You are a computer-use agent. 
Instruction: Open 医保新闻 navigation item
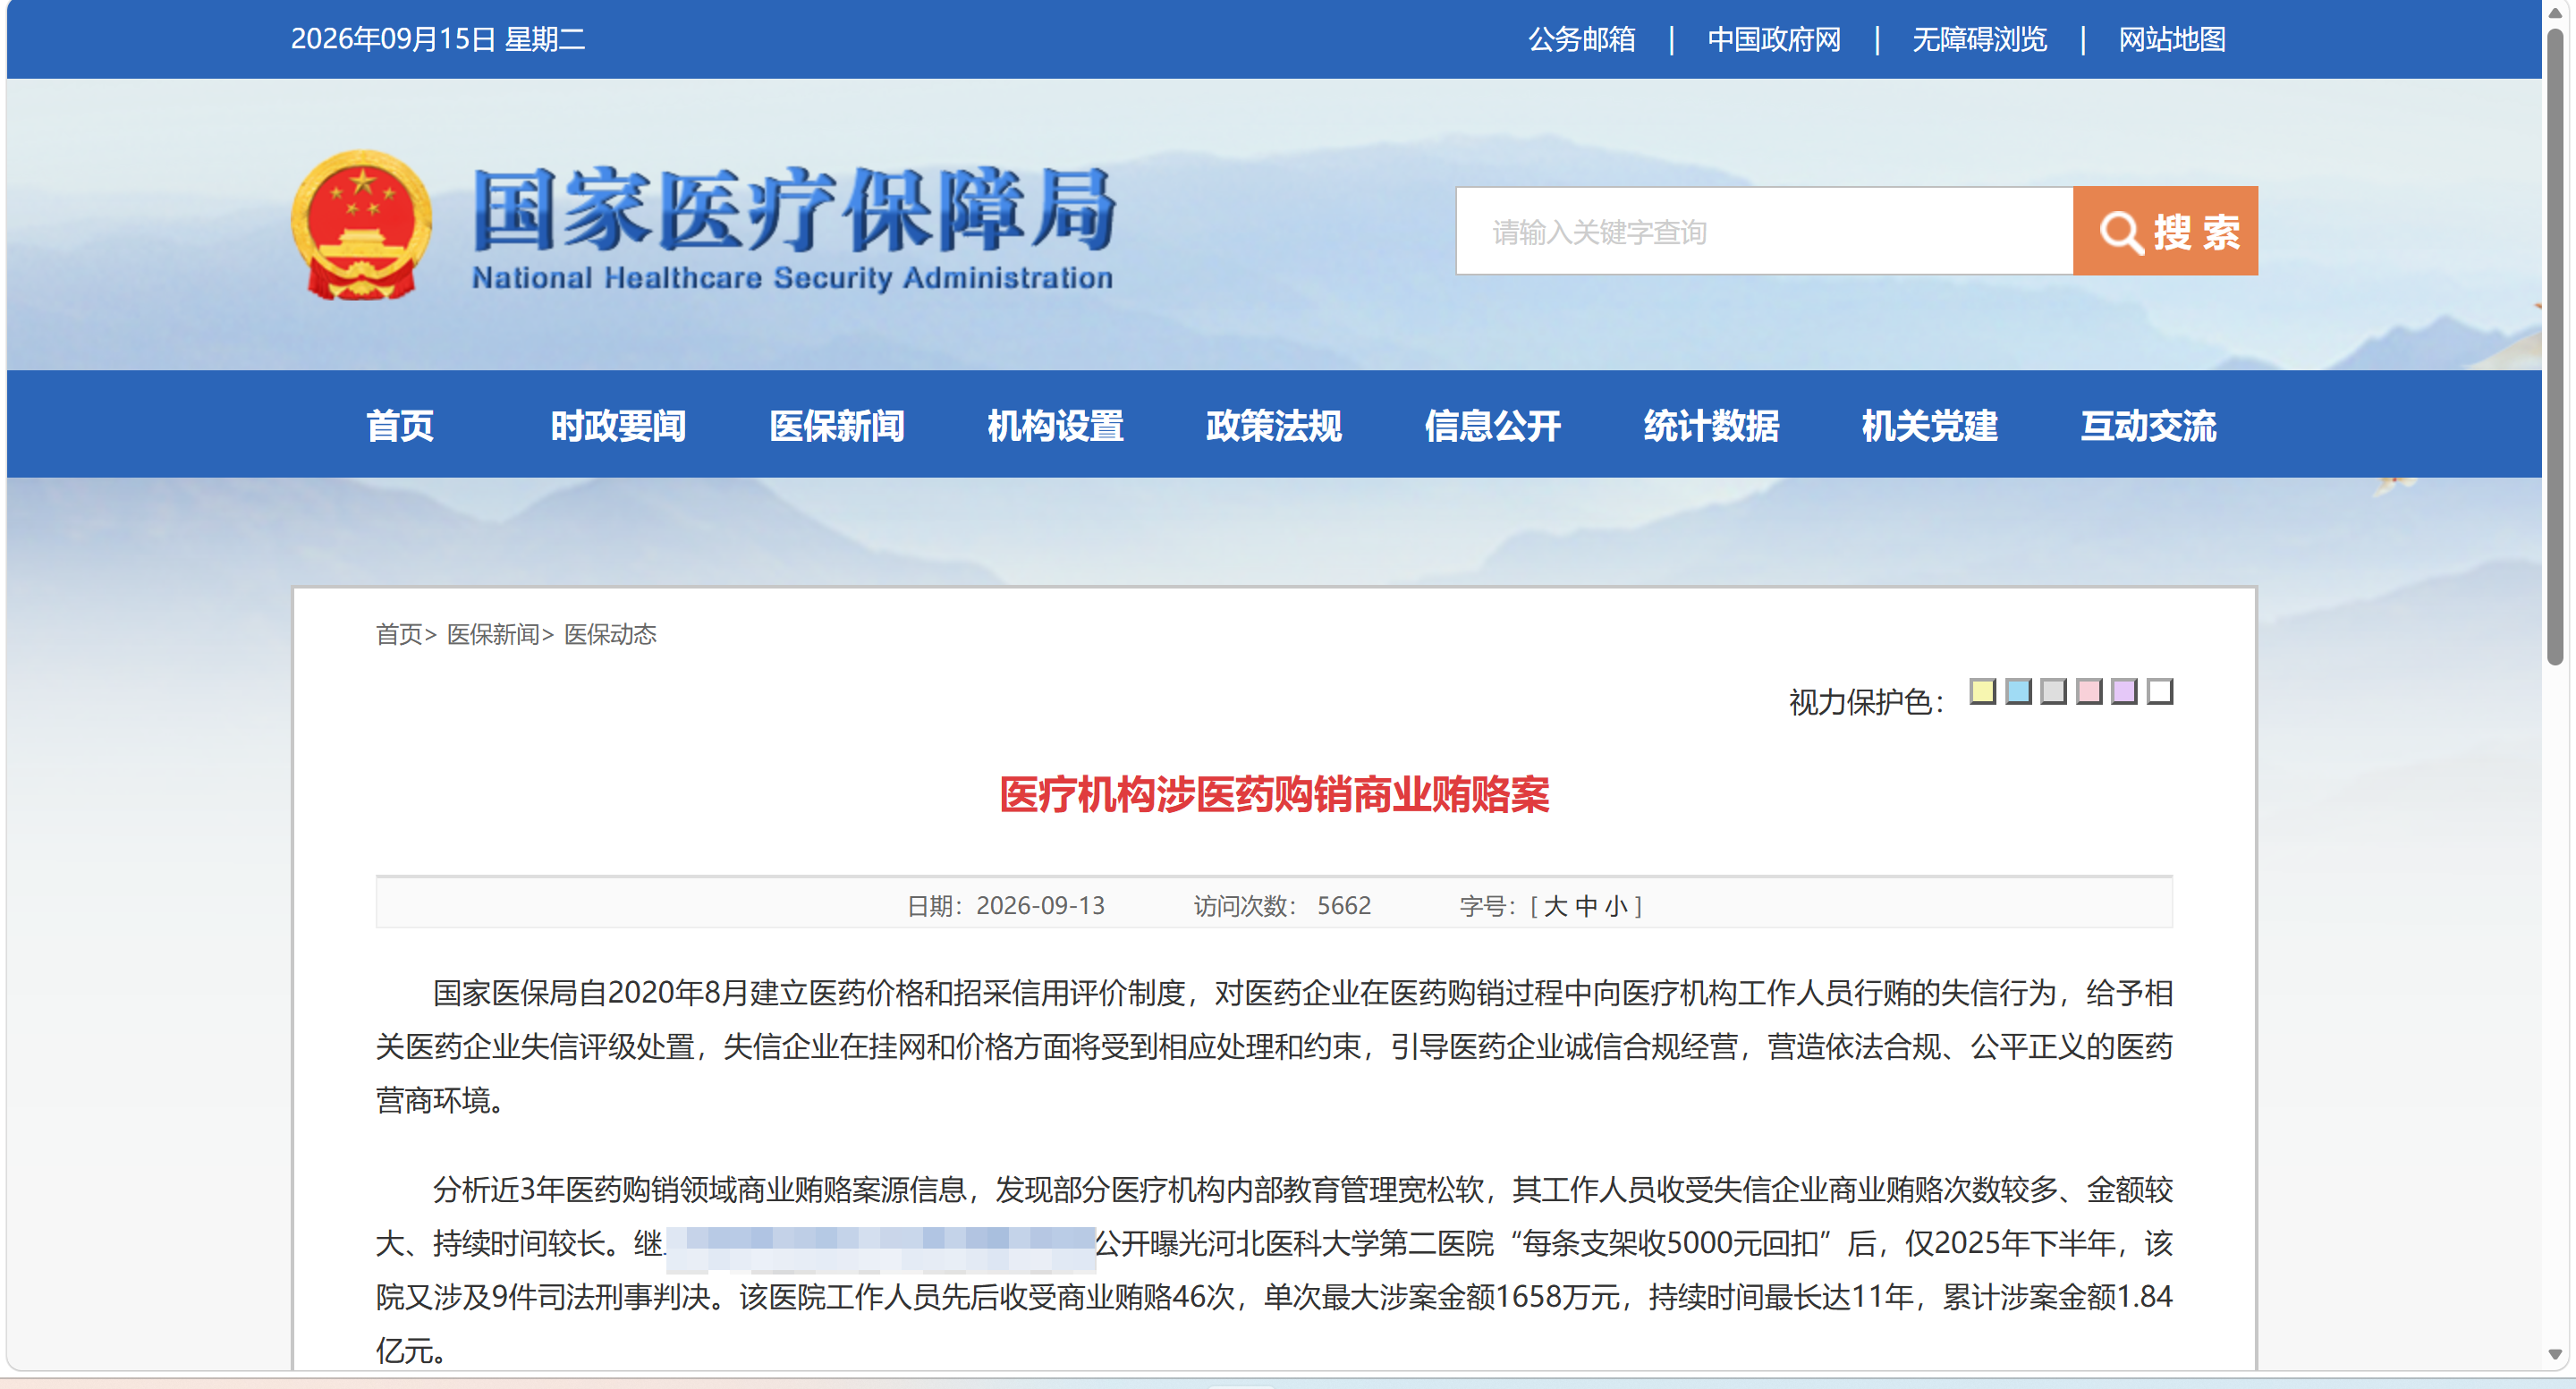837,426
